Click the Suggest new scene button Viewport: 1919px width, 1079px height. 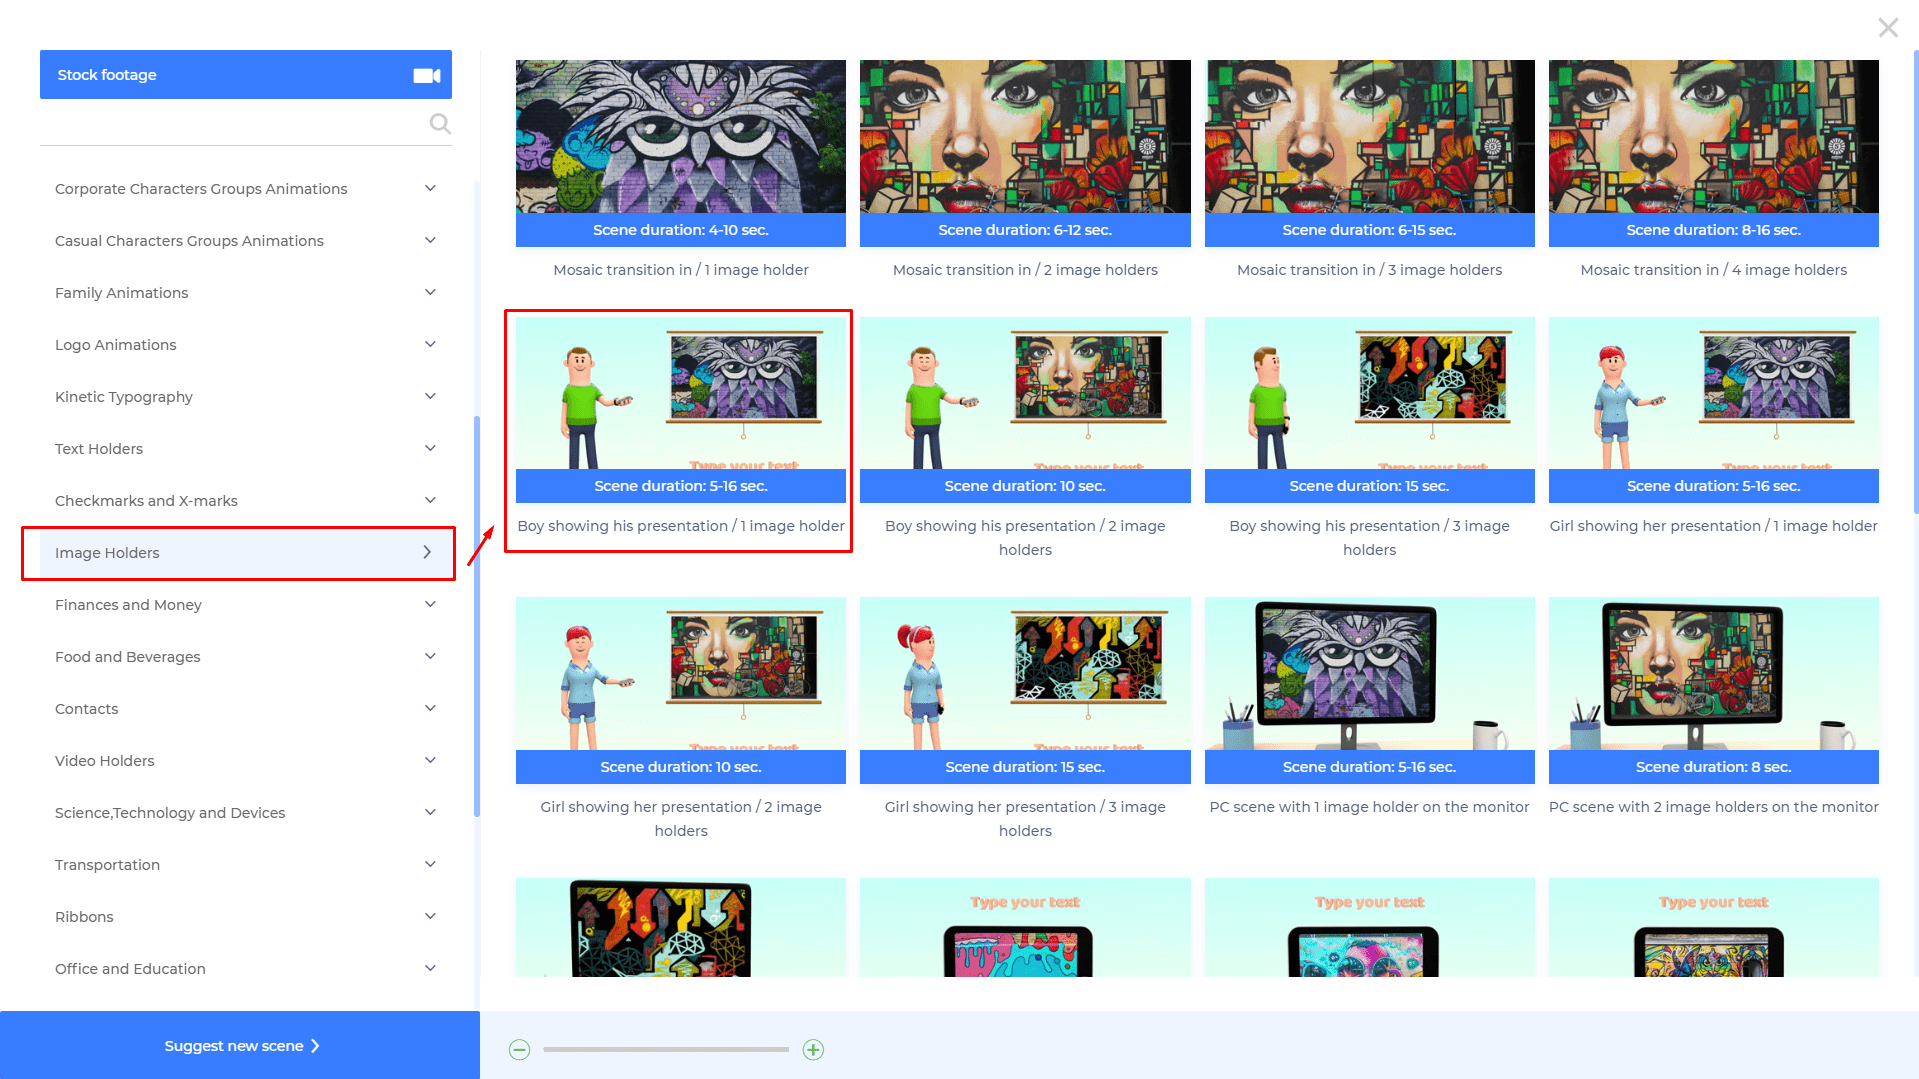click(240, 1045)
